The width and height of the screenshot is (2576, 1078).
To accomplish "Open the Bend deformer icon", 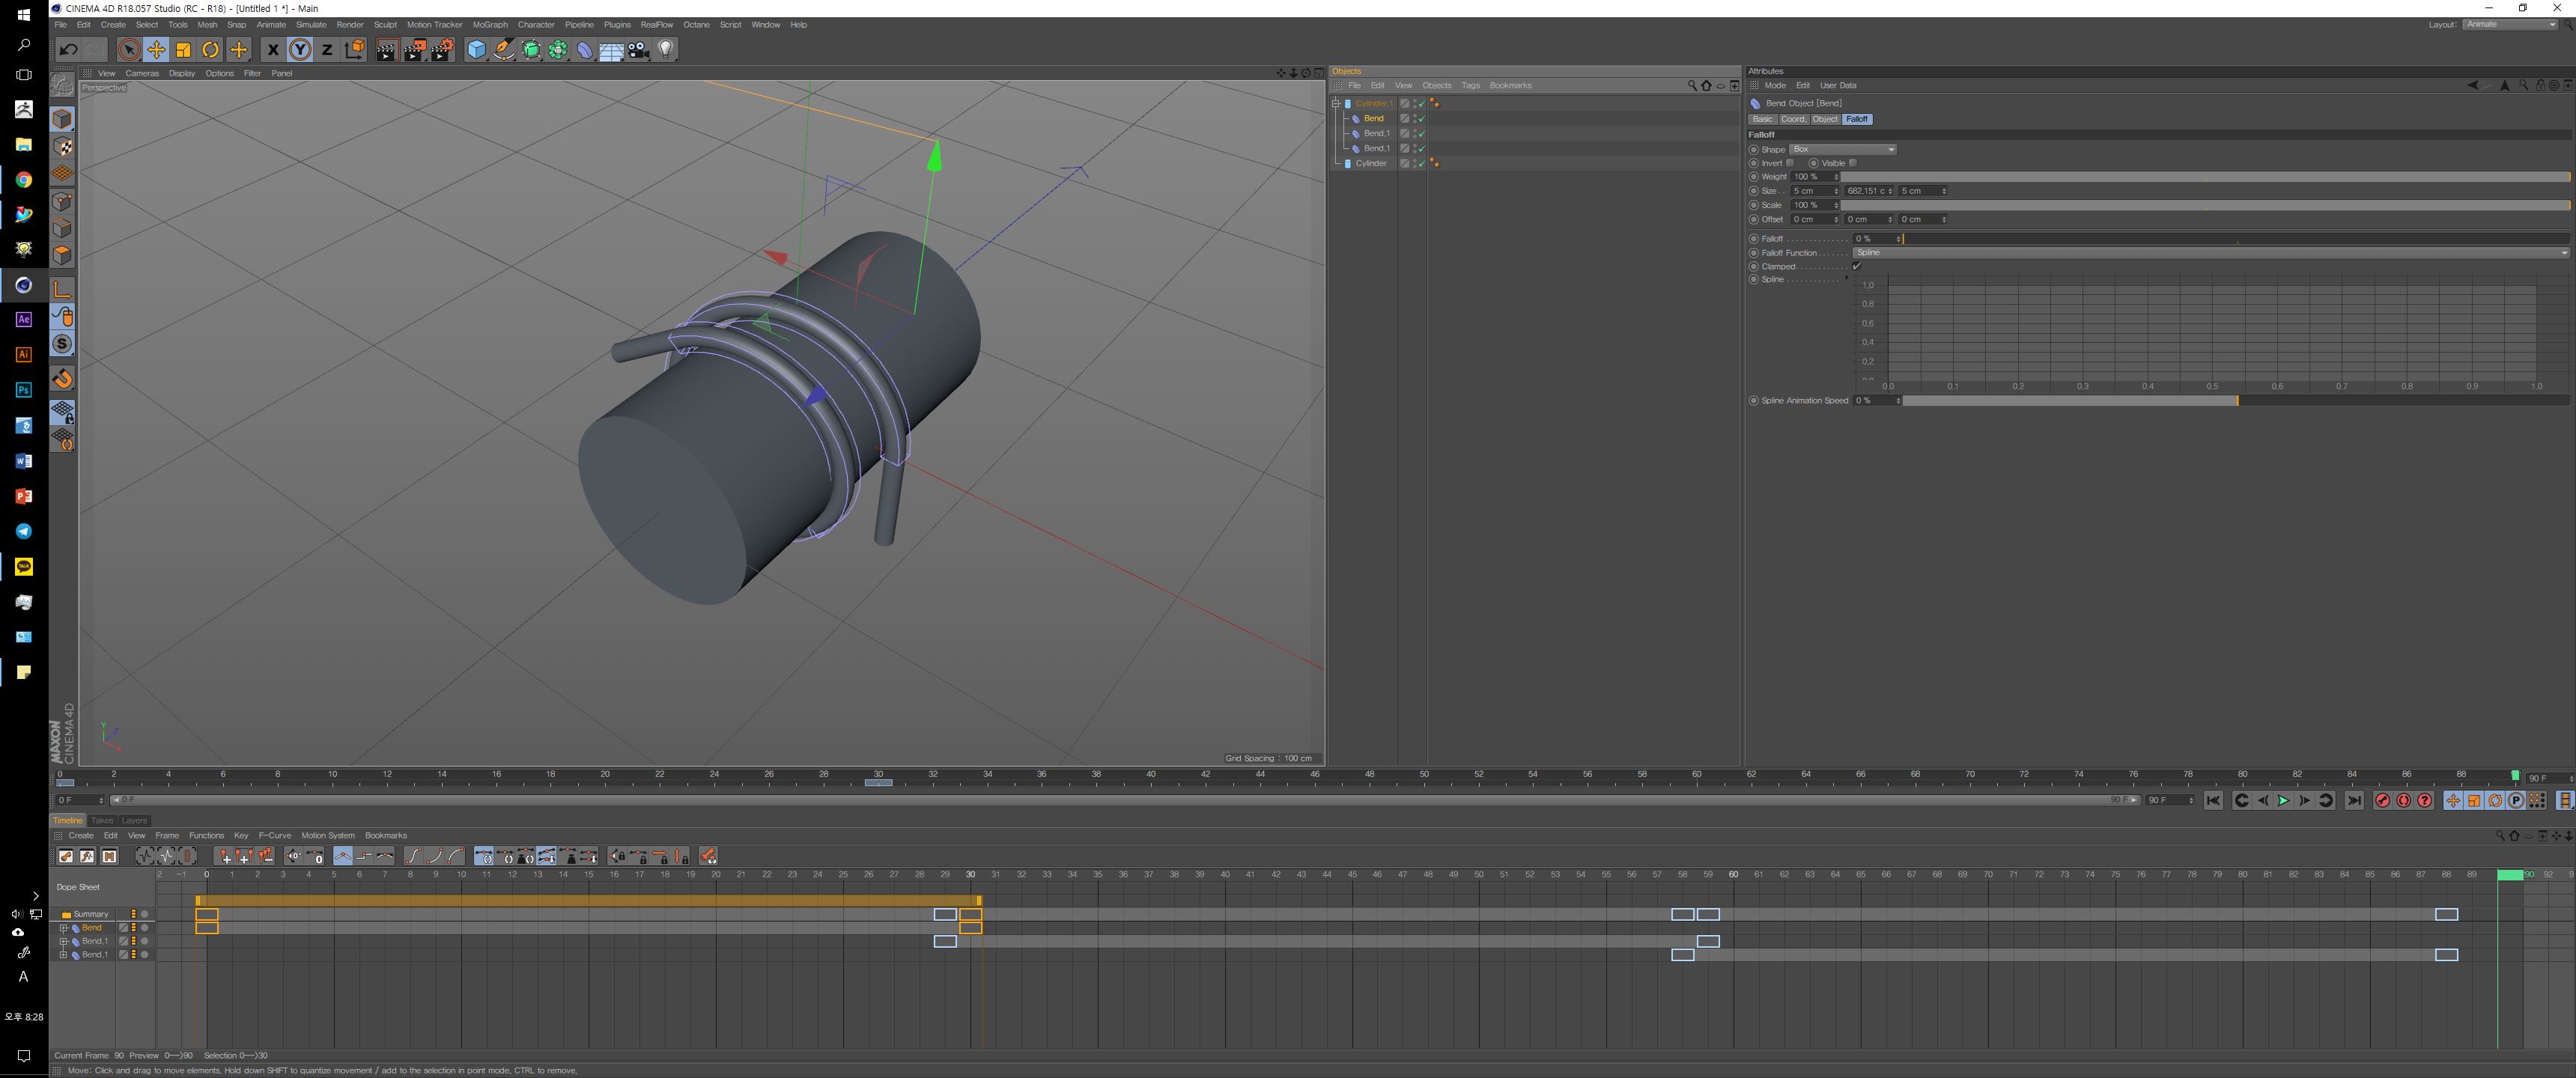I will [585, 50].
